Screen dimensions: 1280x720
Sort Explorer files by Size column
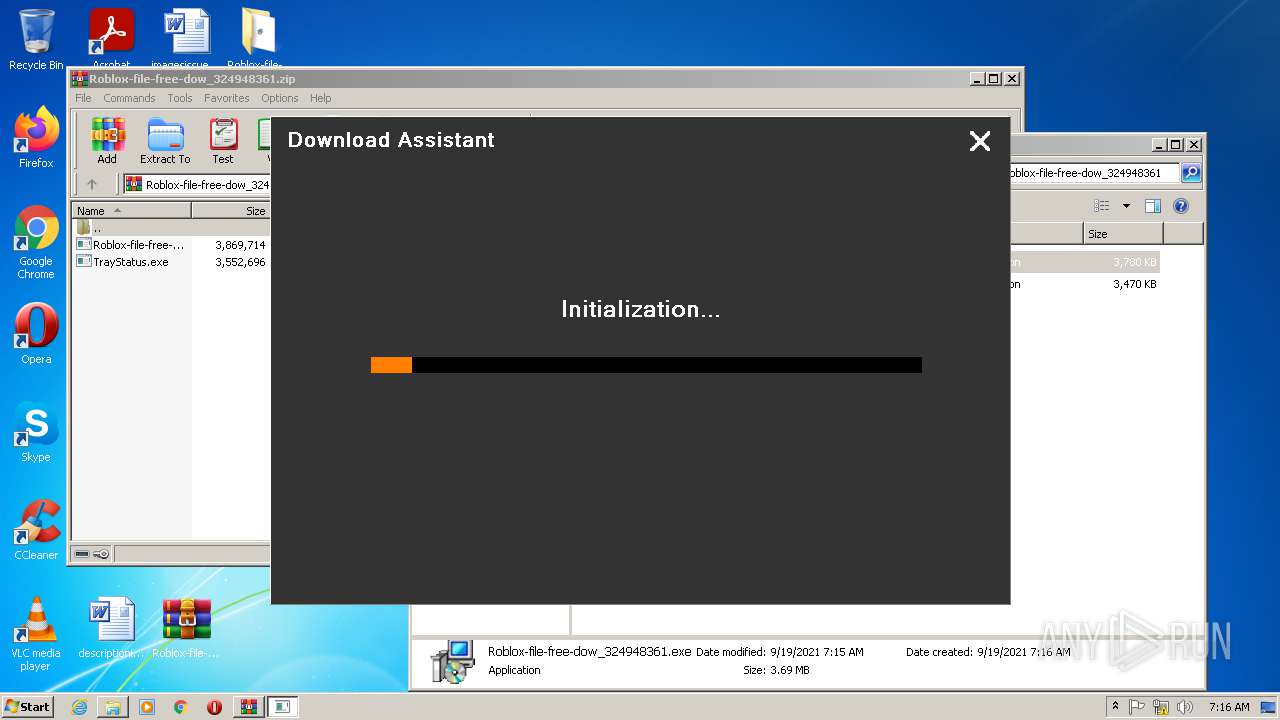(x=1122, y=234)
